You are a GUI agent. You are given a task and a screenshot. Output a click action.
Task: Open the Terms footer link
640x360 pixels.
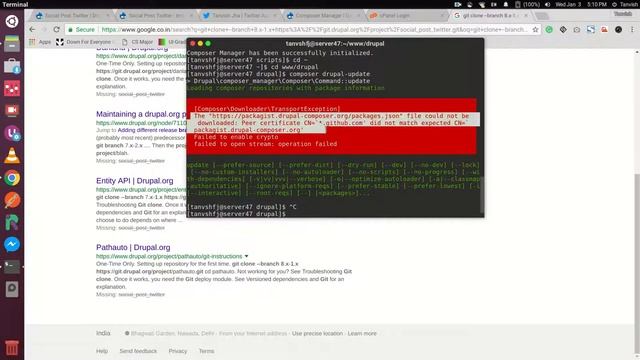tap(206, 351)
